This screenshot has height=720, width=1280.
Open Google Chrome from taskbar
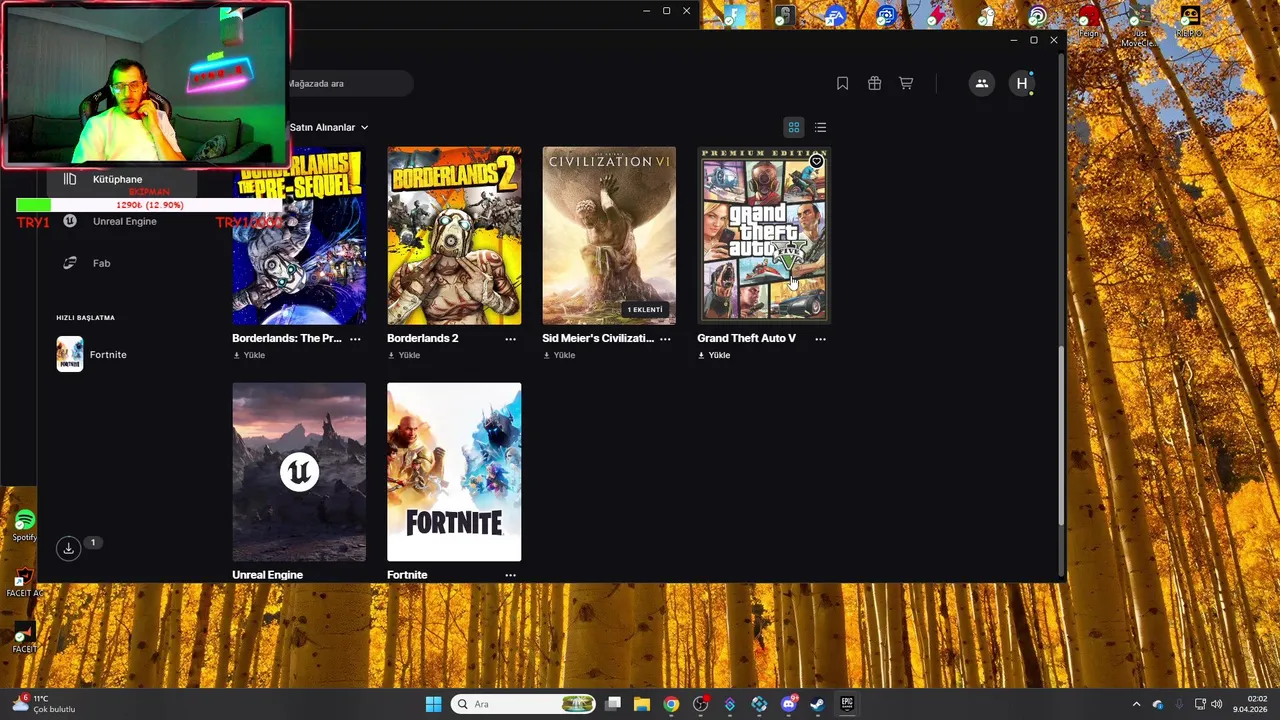(x=671, y=704)
